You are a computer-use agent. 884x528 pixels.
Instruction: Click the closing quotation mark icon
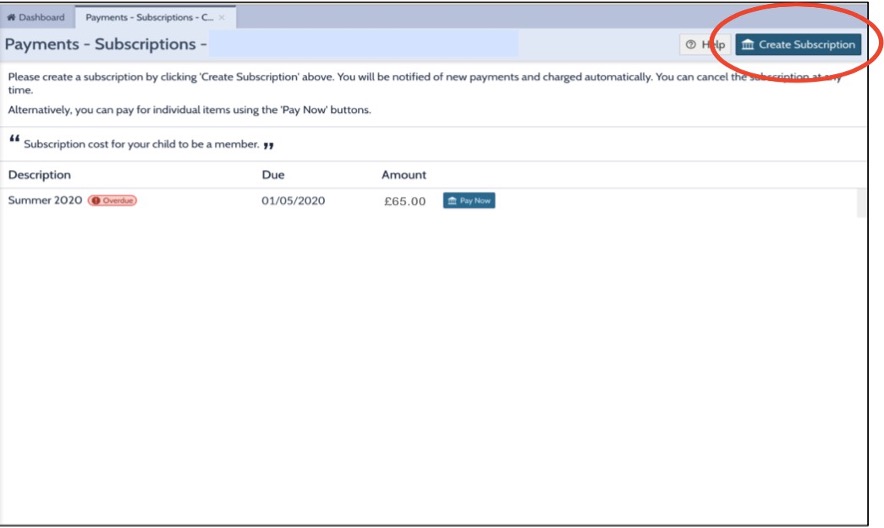269,144
